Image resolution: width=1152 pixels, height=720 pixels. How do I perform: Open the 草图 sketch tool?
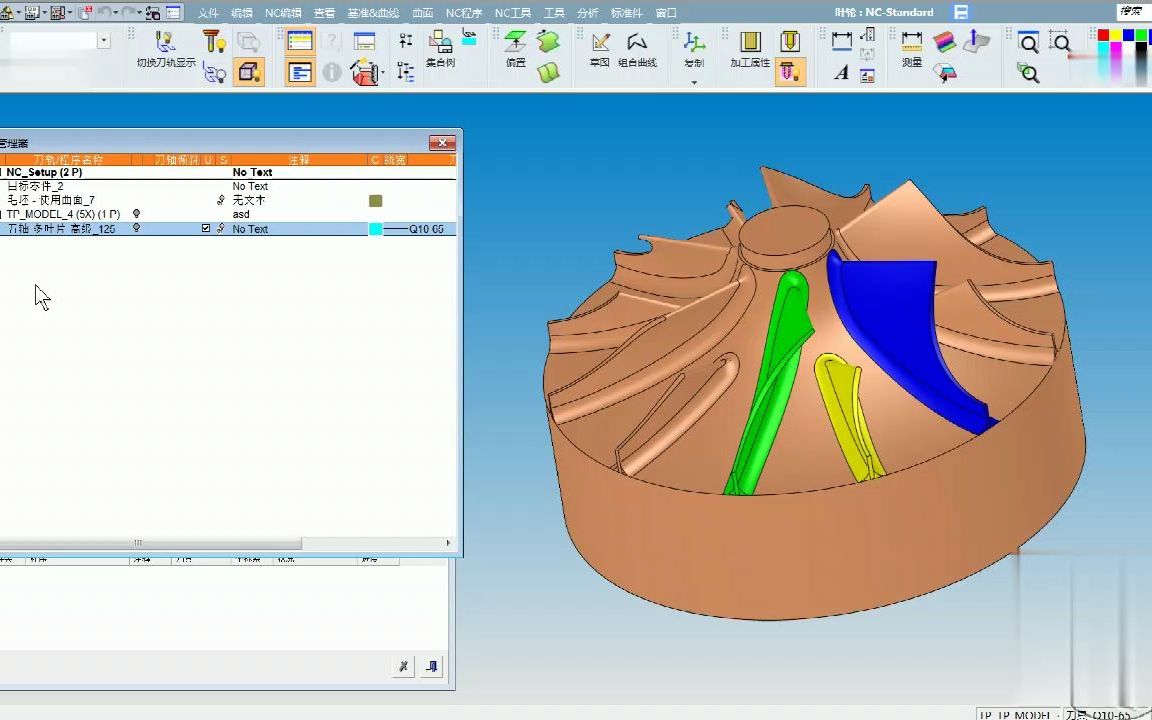point(600,43)
